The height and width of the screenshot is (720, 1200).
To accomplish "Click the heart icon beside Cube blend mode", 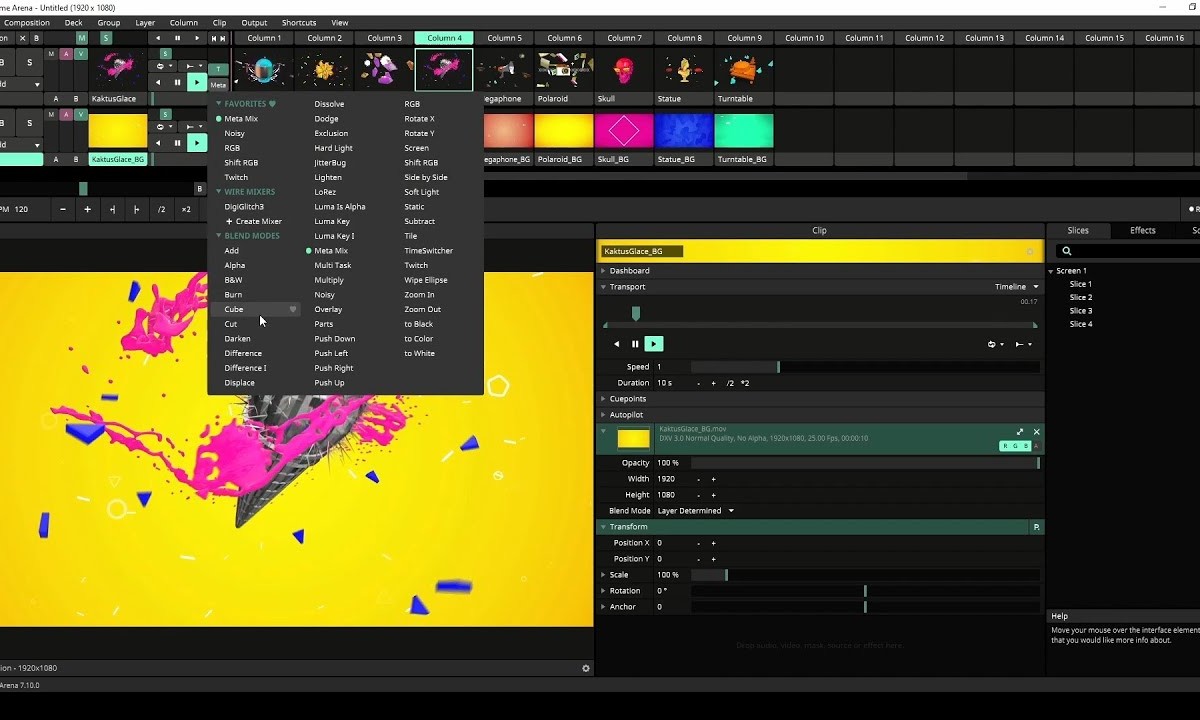I will (293, 310).
